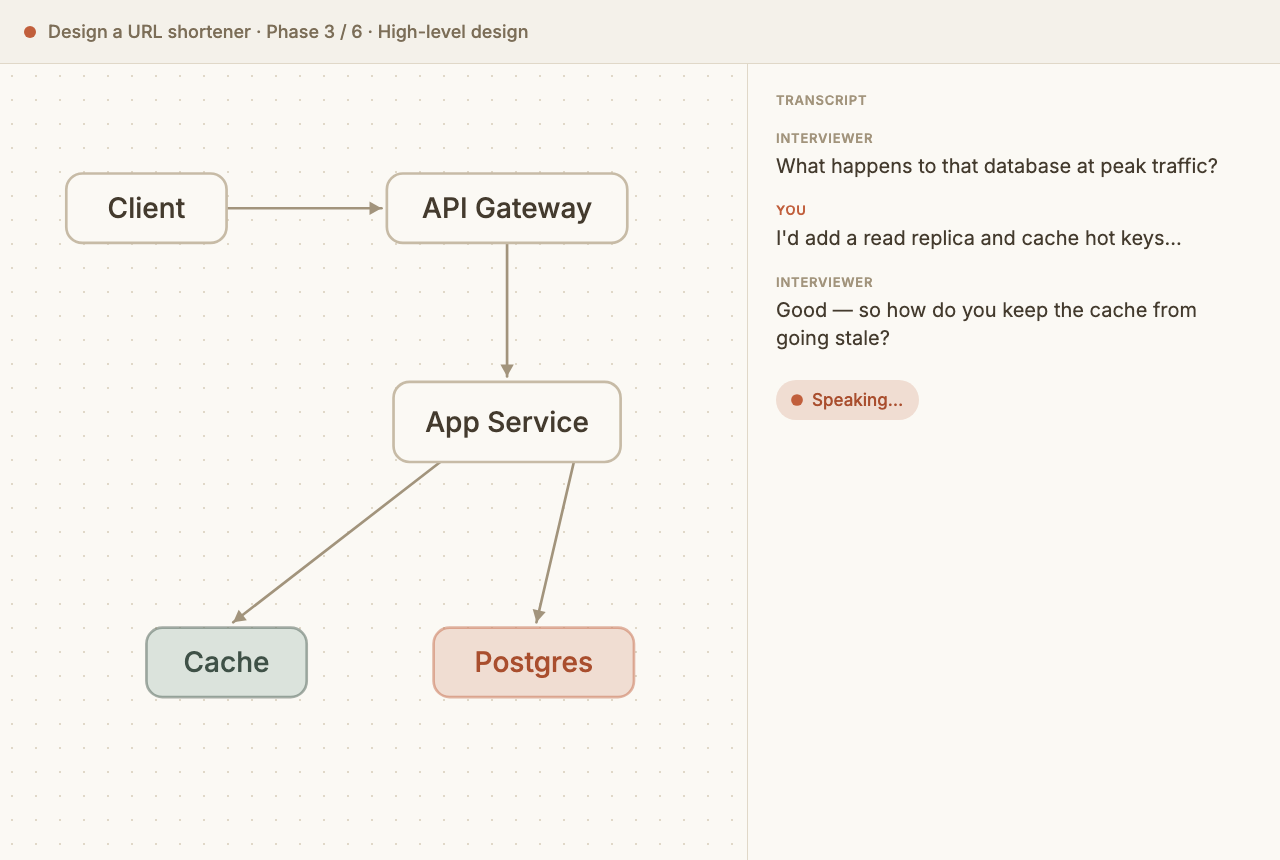Select the Postgres database node
Screen dimensions: 1280x860
pyautogui.click(x=534, y=662)
